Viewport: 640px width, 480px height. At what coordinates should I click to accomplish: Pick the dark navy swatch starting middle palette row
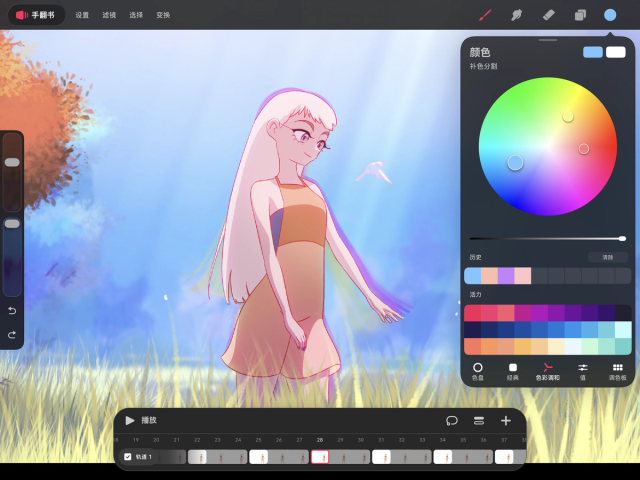(x=473, y=330)
